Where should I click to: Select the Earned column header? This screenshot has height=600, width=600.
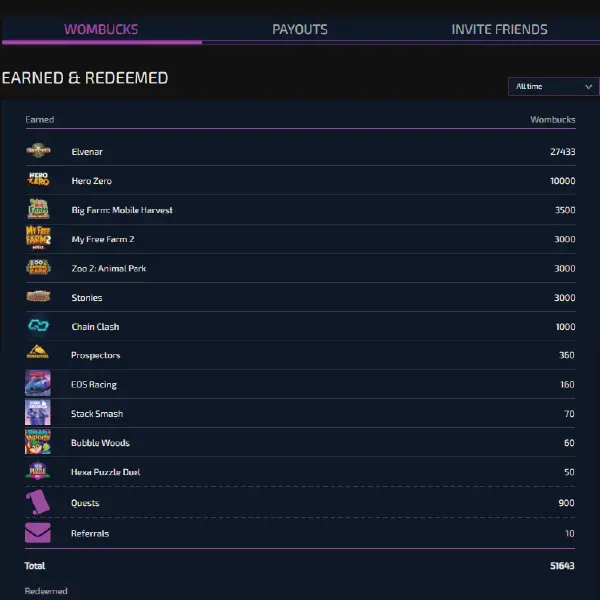[40, 120]
